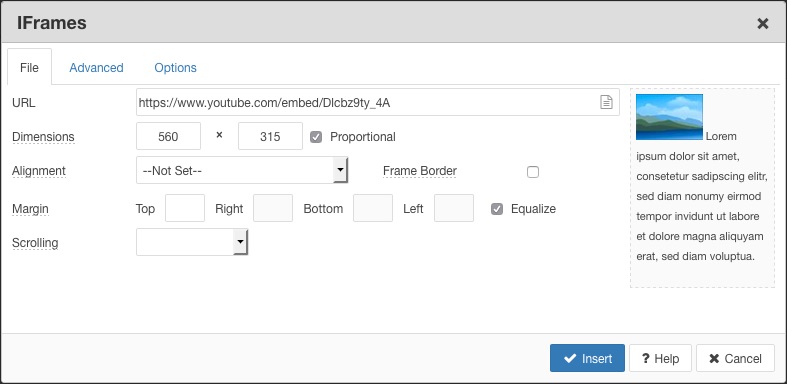Screen dimensions: 787x384
Task: Click the Insert button
Action: [x=587, y=358]
